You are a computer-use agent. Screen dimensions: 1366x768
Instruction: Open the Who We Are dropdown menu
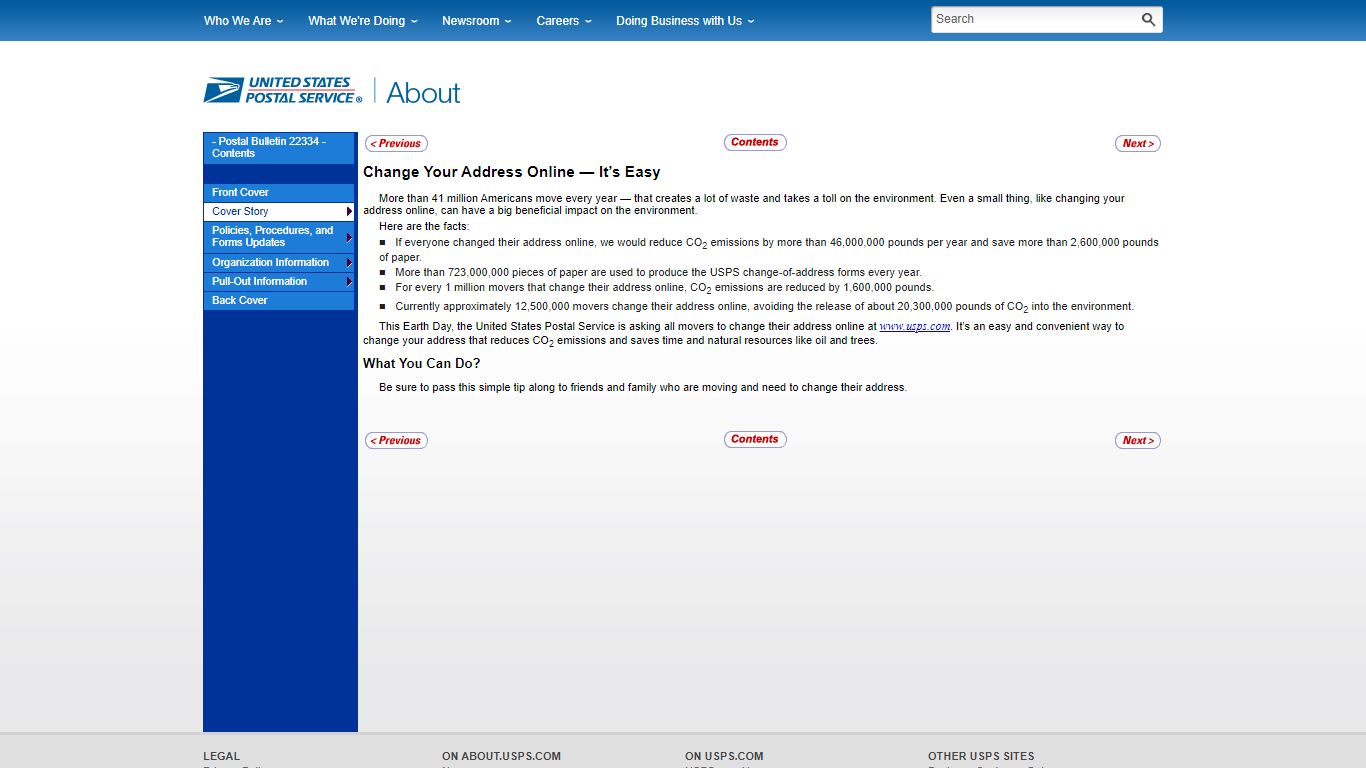(243, 20)
